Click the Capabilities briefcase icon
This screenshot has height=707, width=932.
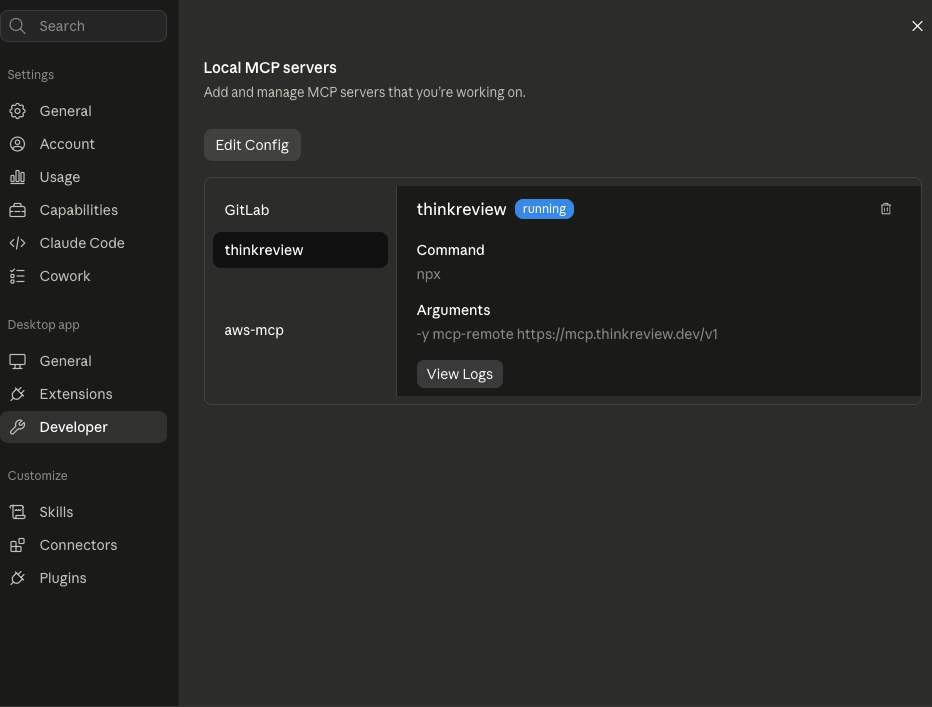pyautogui.click(x=18, y=210)
